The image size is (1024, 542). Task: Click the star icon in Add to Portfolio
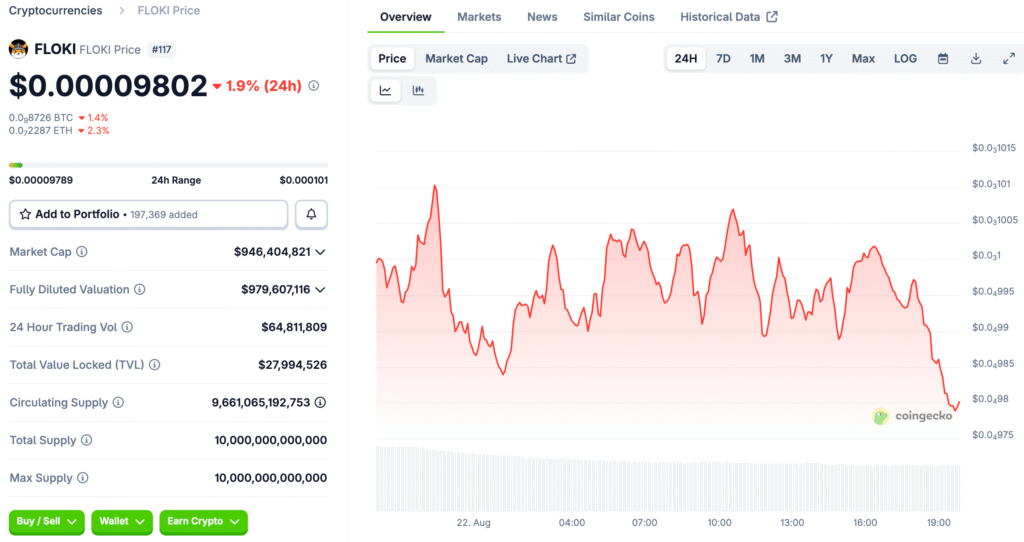tap(25, 214)
